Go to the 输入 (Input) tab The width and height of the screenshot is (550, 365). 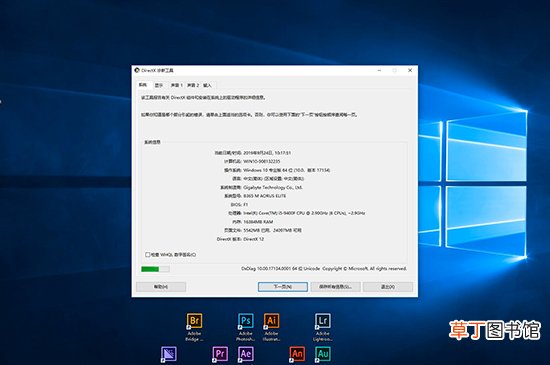208,85
